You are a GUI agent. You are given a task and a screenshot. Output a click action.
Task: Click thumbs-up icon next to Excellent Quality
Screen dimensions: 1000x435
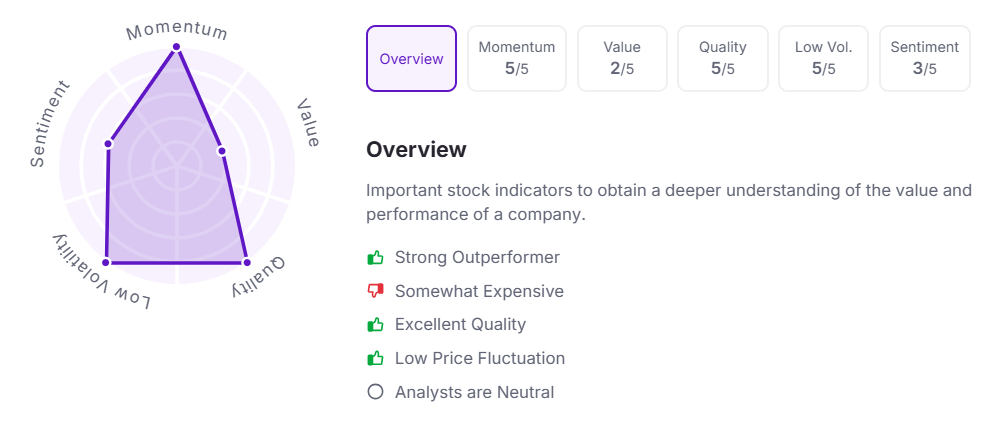(x=376, y=325)
